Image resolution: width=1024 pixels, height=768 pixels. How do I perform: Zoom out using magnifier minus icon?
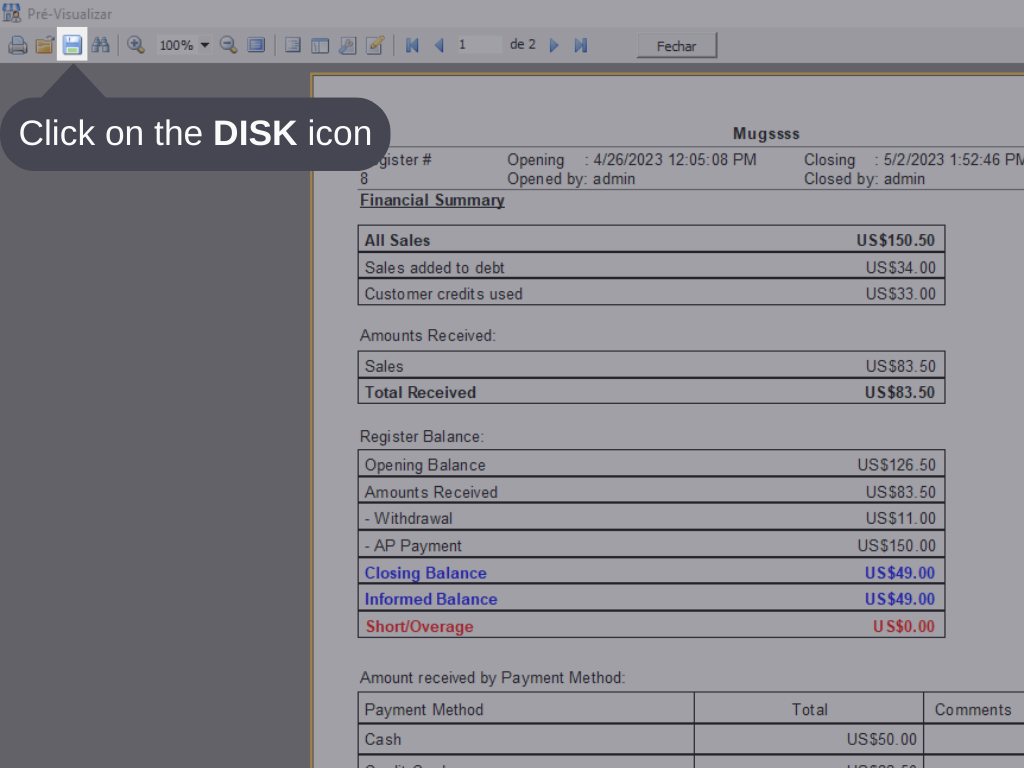click(x=228, y=45)
